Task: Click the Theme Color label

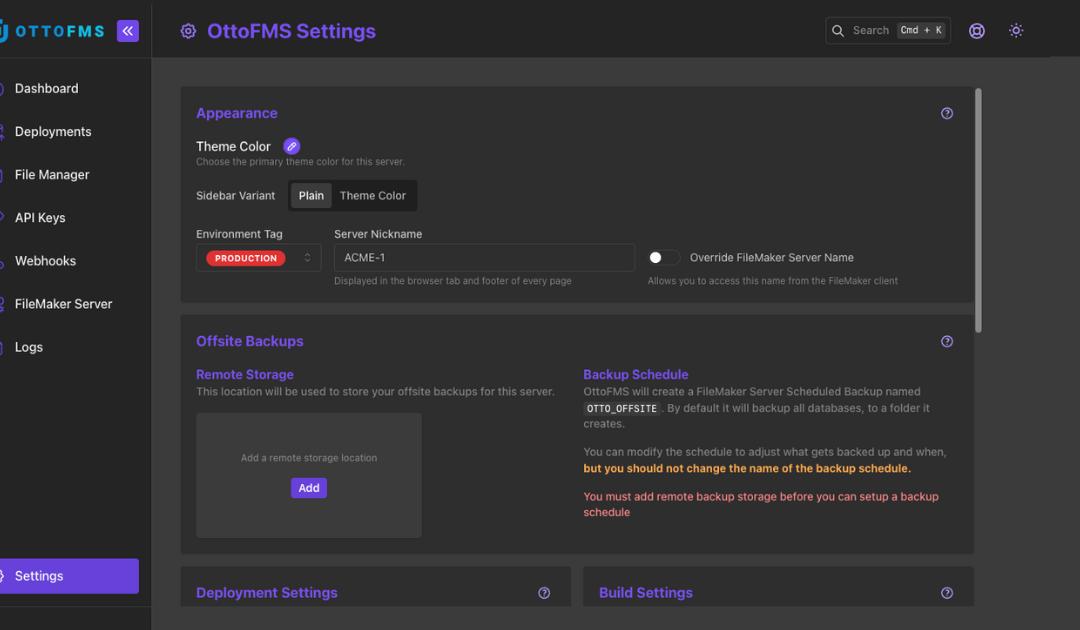Action: pos(233,146)
